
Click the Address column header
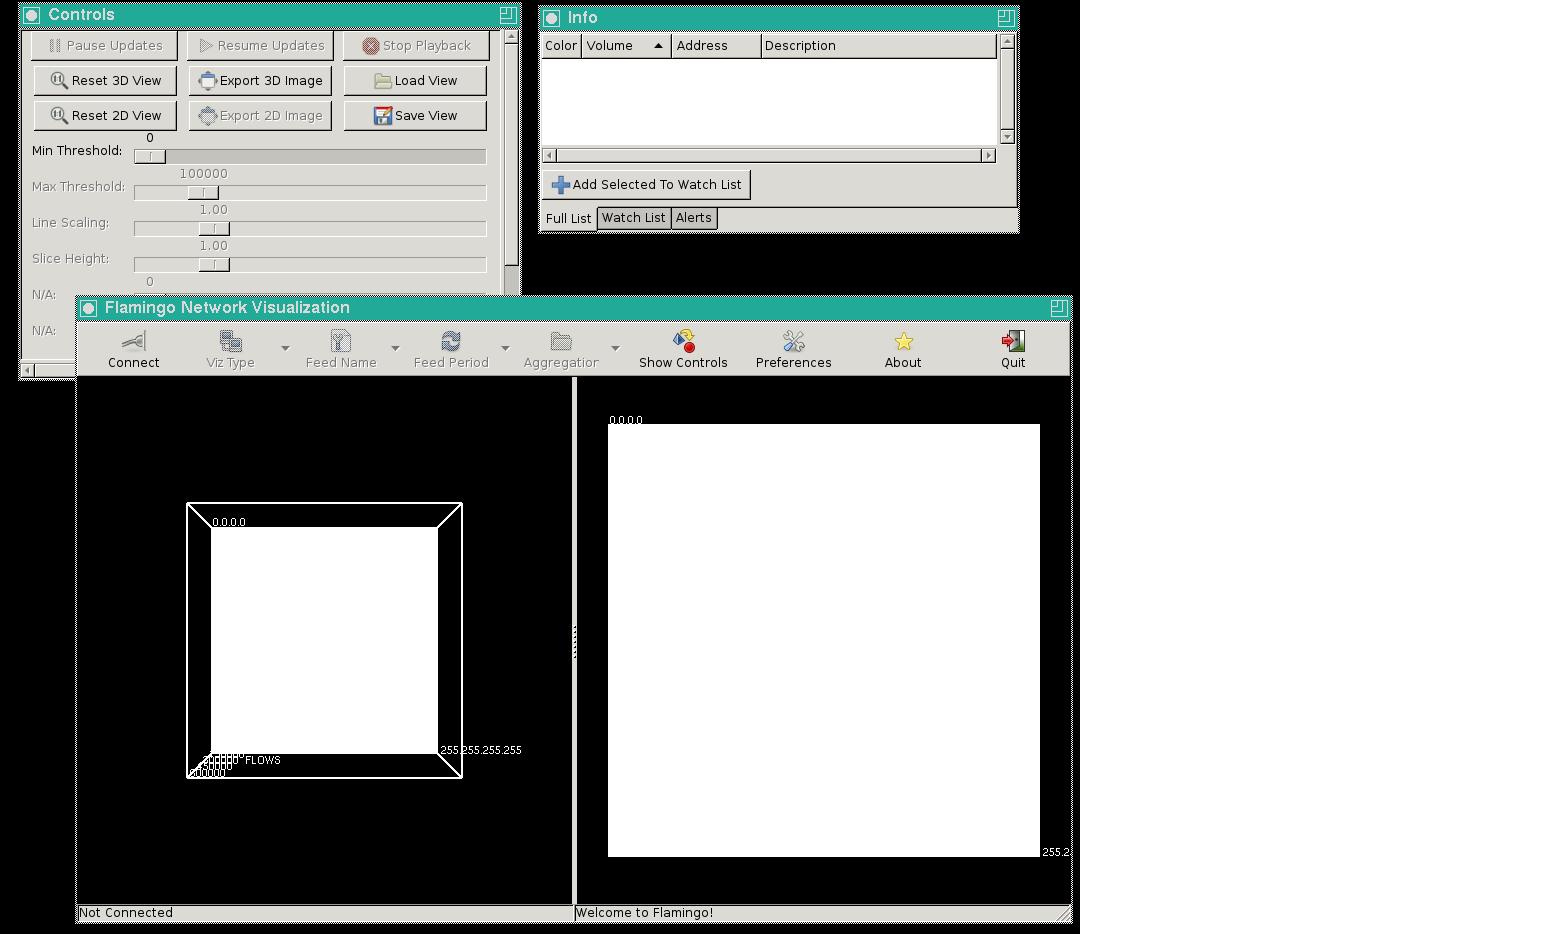click(716, 46)
